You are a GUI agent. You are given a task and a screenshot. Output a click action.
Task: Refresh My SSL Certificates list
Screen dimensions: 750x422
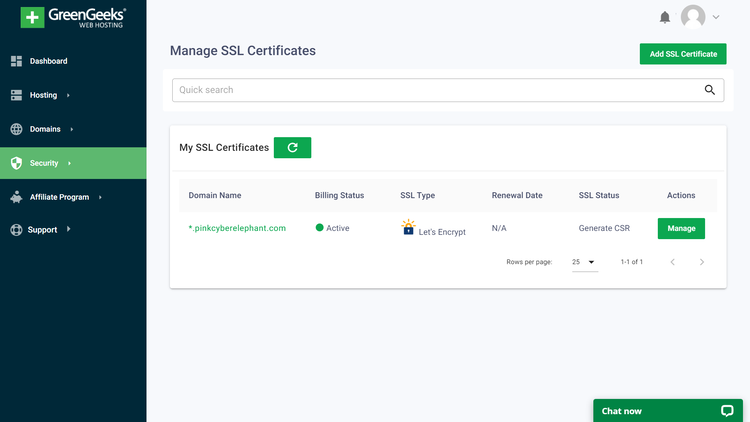click(292, 147)
